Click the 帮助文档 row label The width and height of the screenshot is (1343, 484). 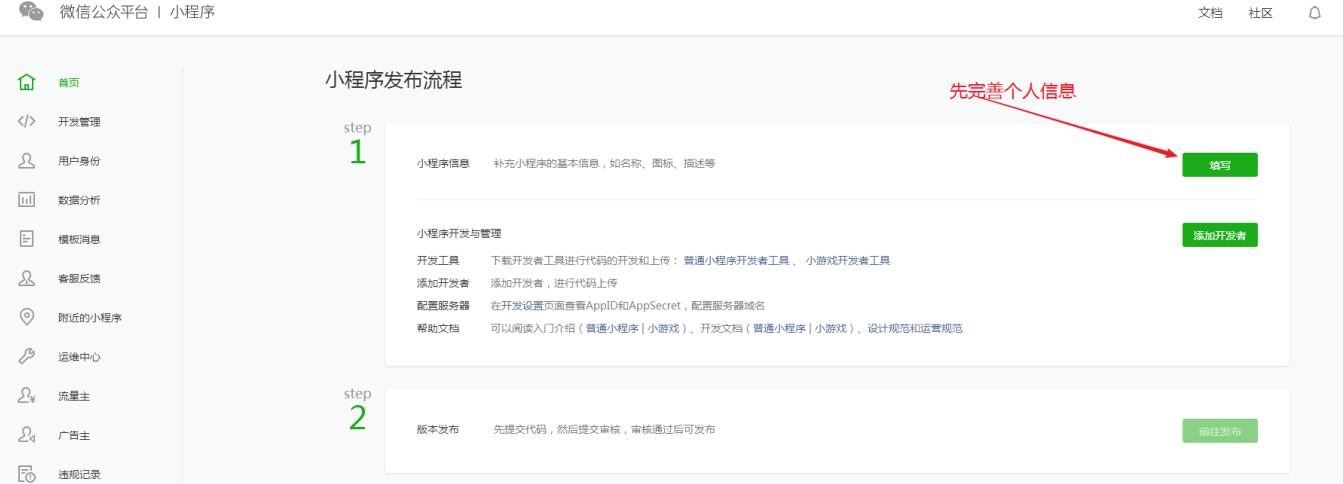coord(438,328)
